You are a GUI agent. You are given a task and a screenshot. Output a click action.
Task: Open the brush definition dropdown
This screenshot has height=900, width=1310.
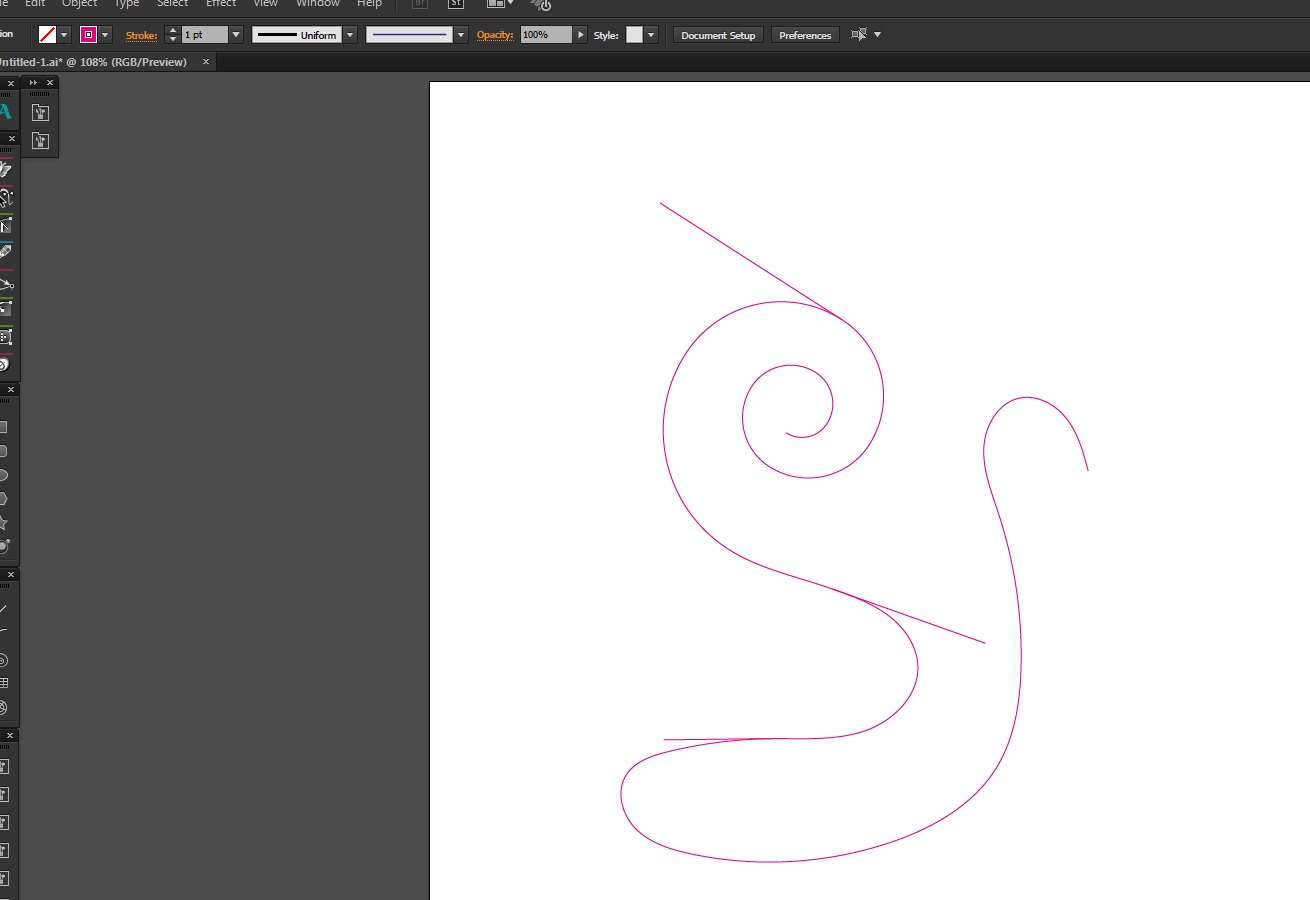(x=460, y=35)
